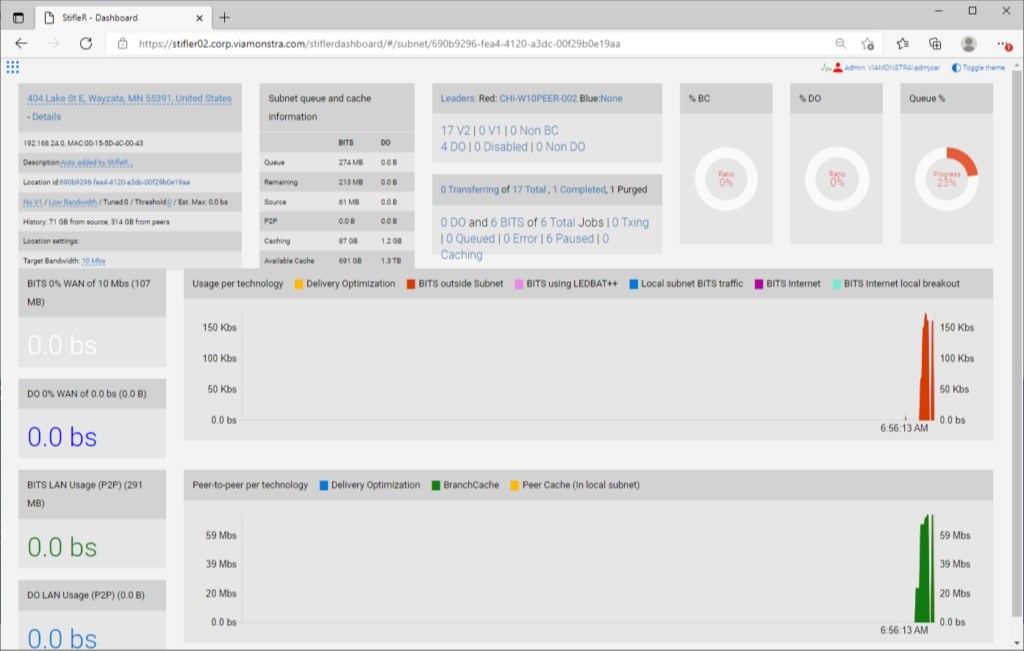The height and width of the screenshot is (651, 1024).
Task: Add this page to favorites
Action: pos(867,44)
